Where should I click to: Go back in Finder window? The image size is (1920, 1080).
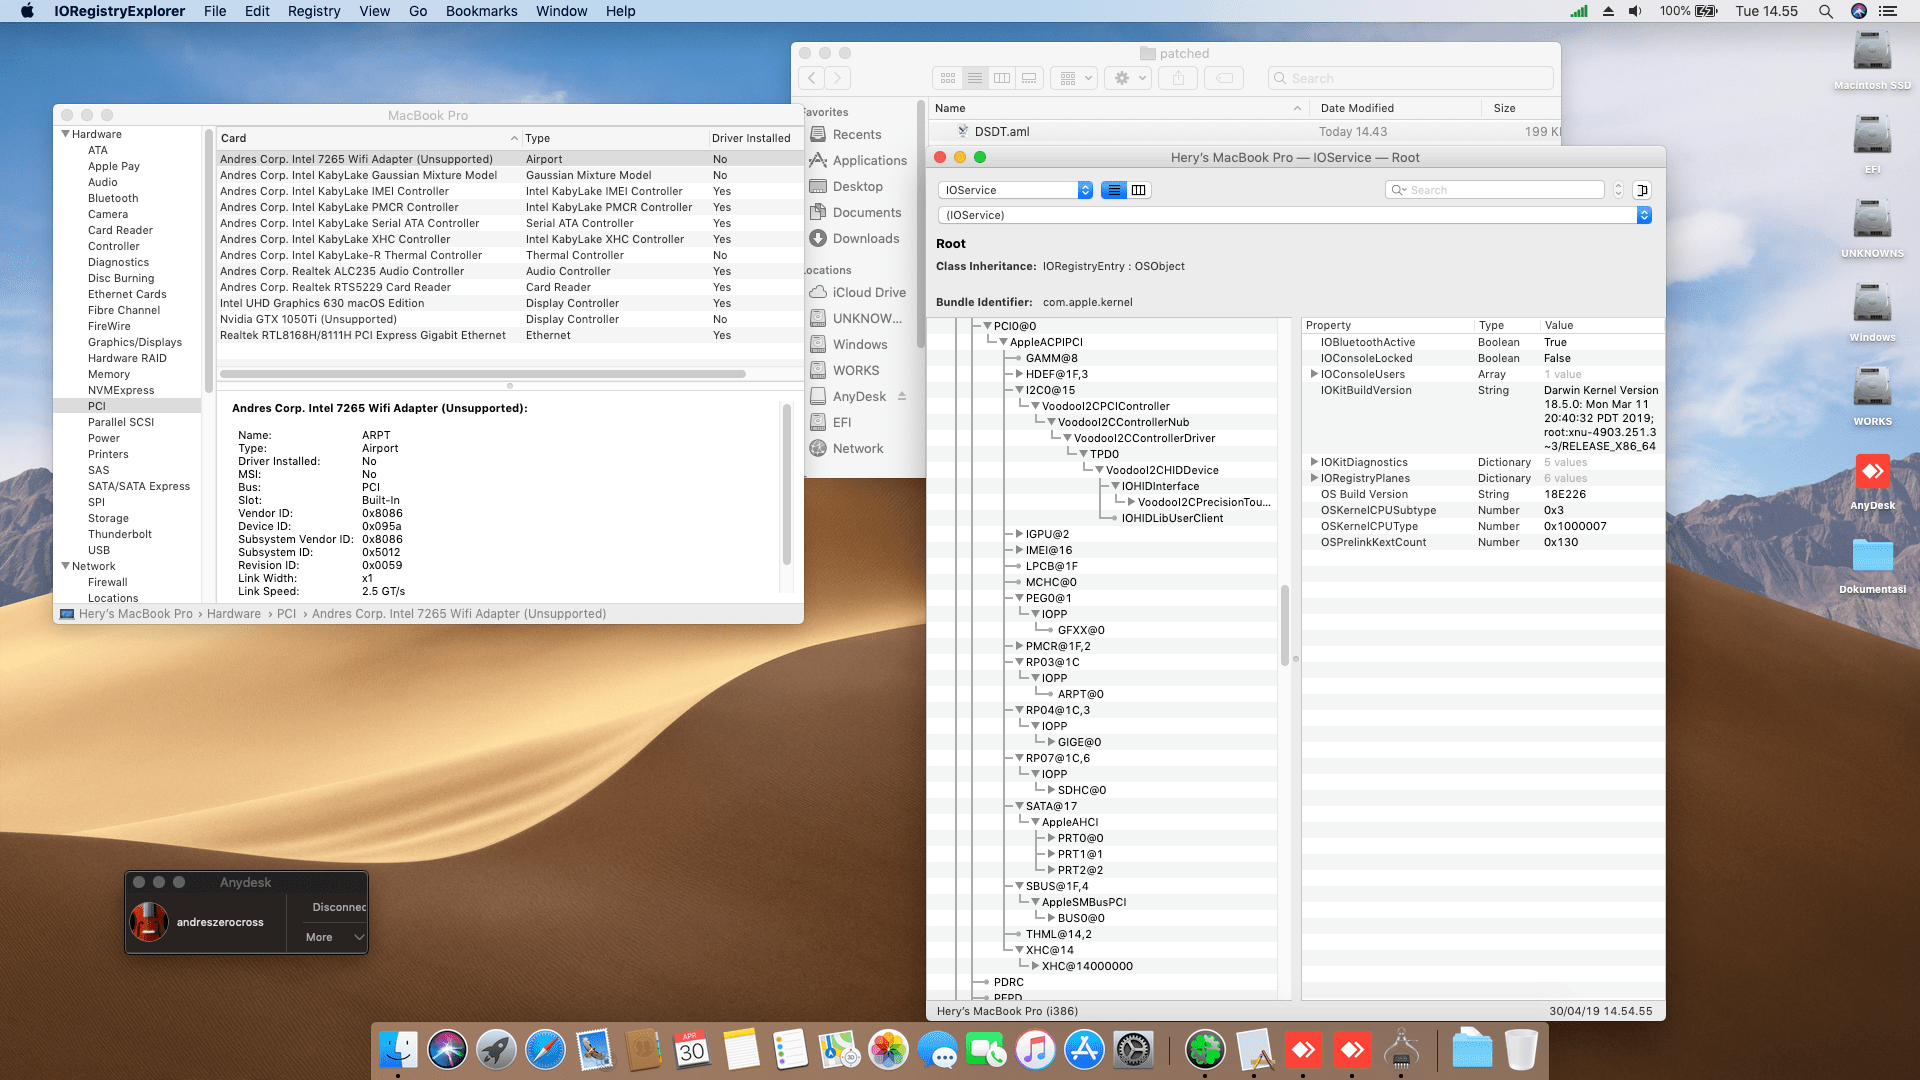(x=812, y=78)
